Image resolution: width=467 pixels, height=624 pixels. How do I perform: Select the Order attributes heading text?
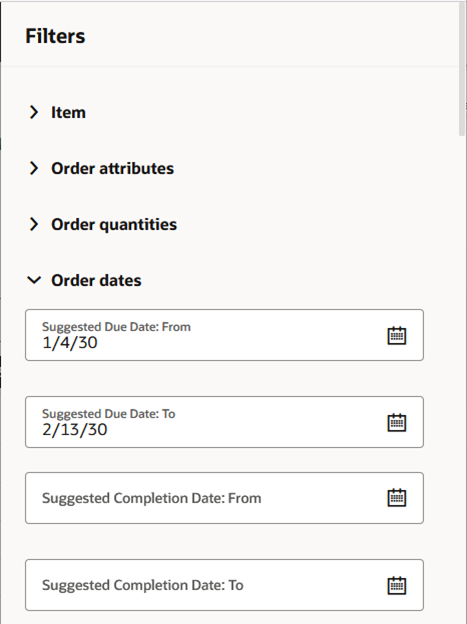point(112,168)
